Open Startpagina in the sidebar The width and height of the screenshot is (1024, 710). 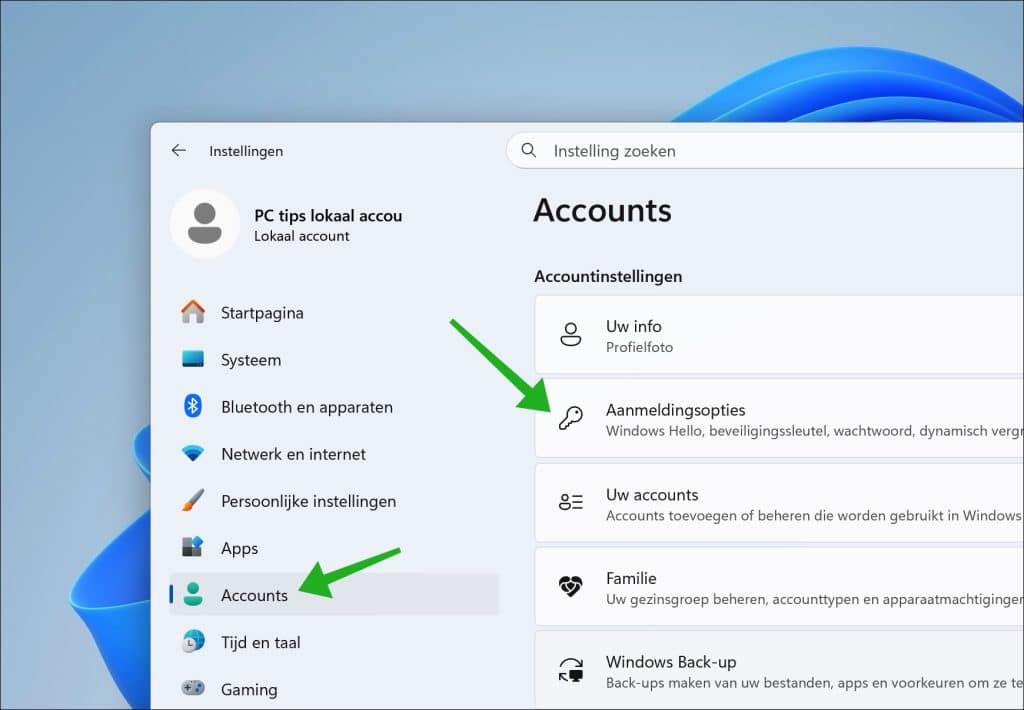(x=334, y=312)
